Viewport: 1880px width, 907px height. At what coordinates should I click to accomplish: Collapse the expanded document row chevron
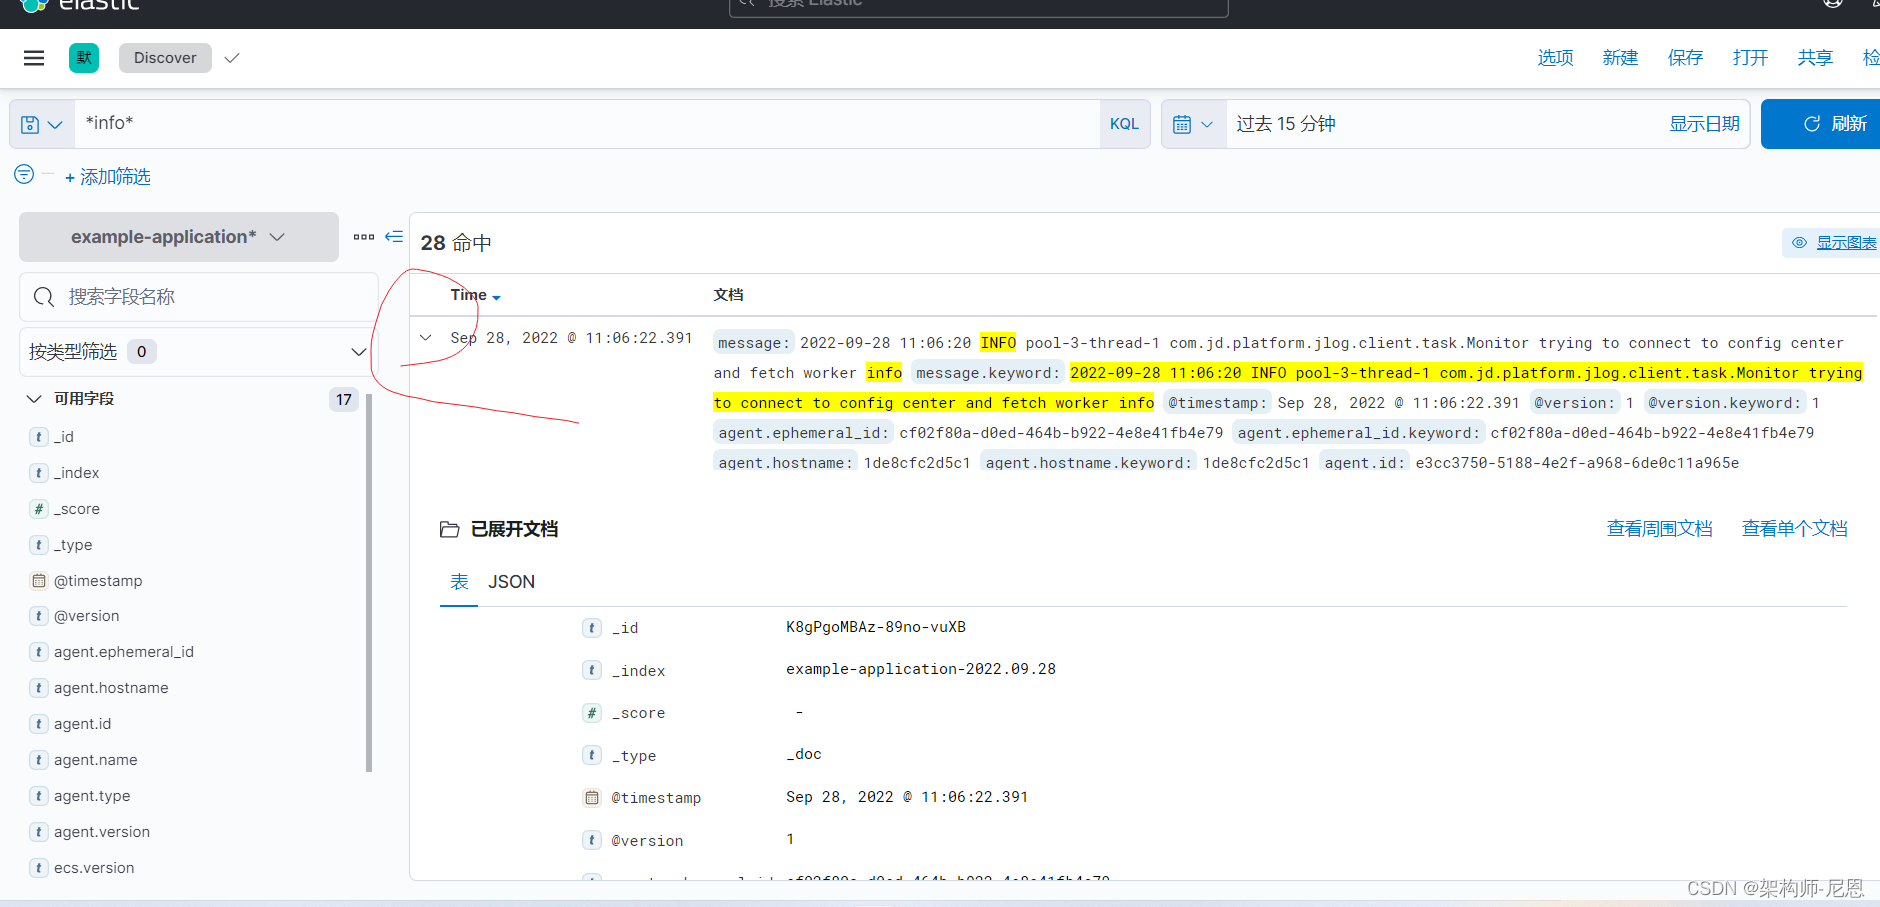click(x=426, y=338)
